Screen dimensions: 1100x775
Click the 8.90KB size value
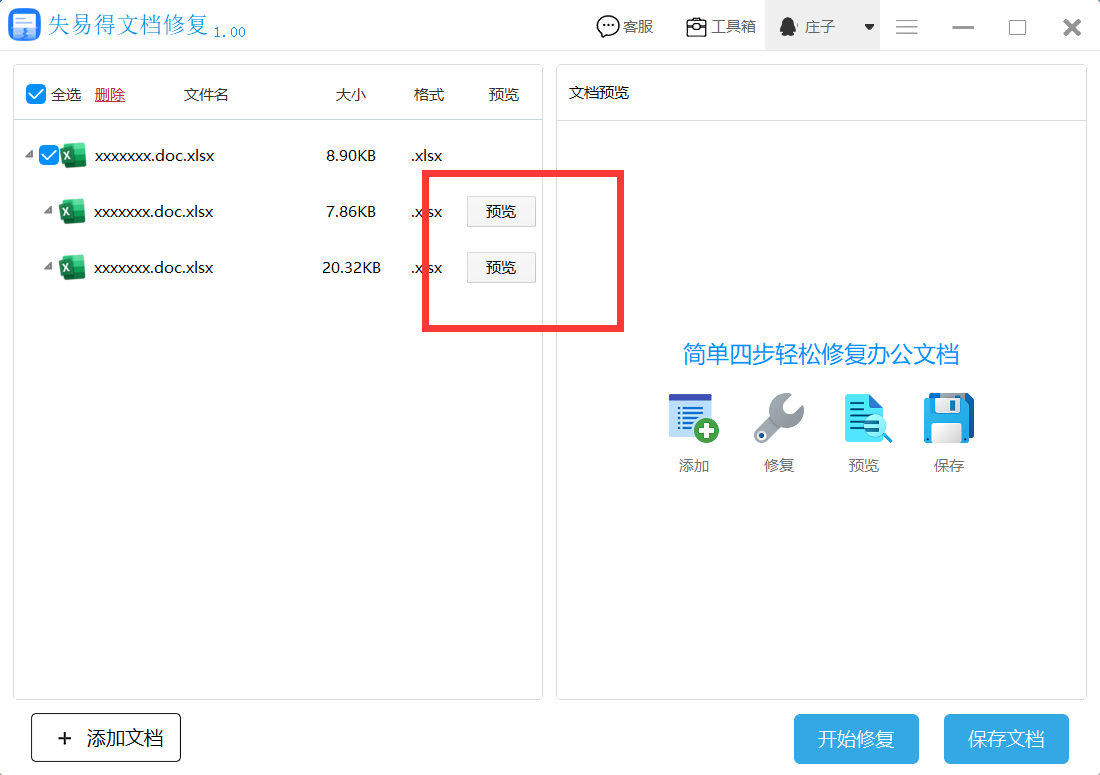pos(351,156)
